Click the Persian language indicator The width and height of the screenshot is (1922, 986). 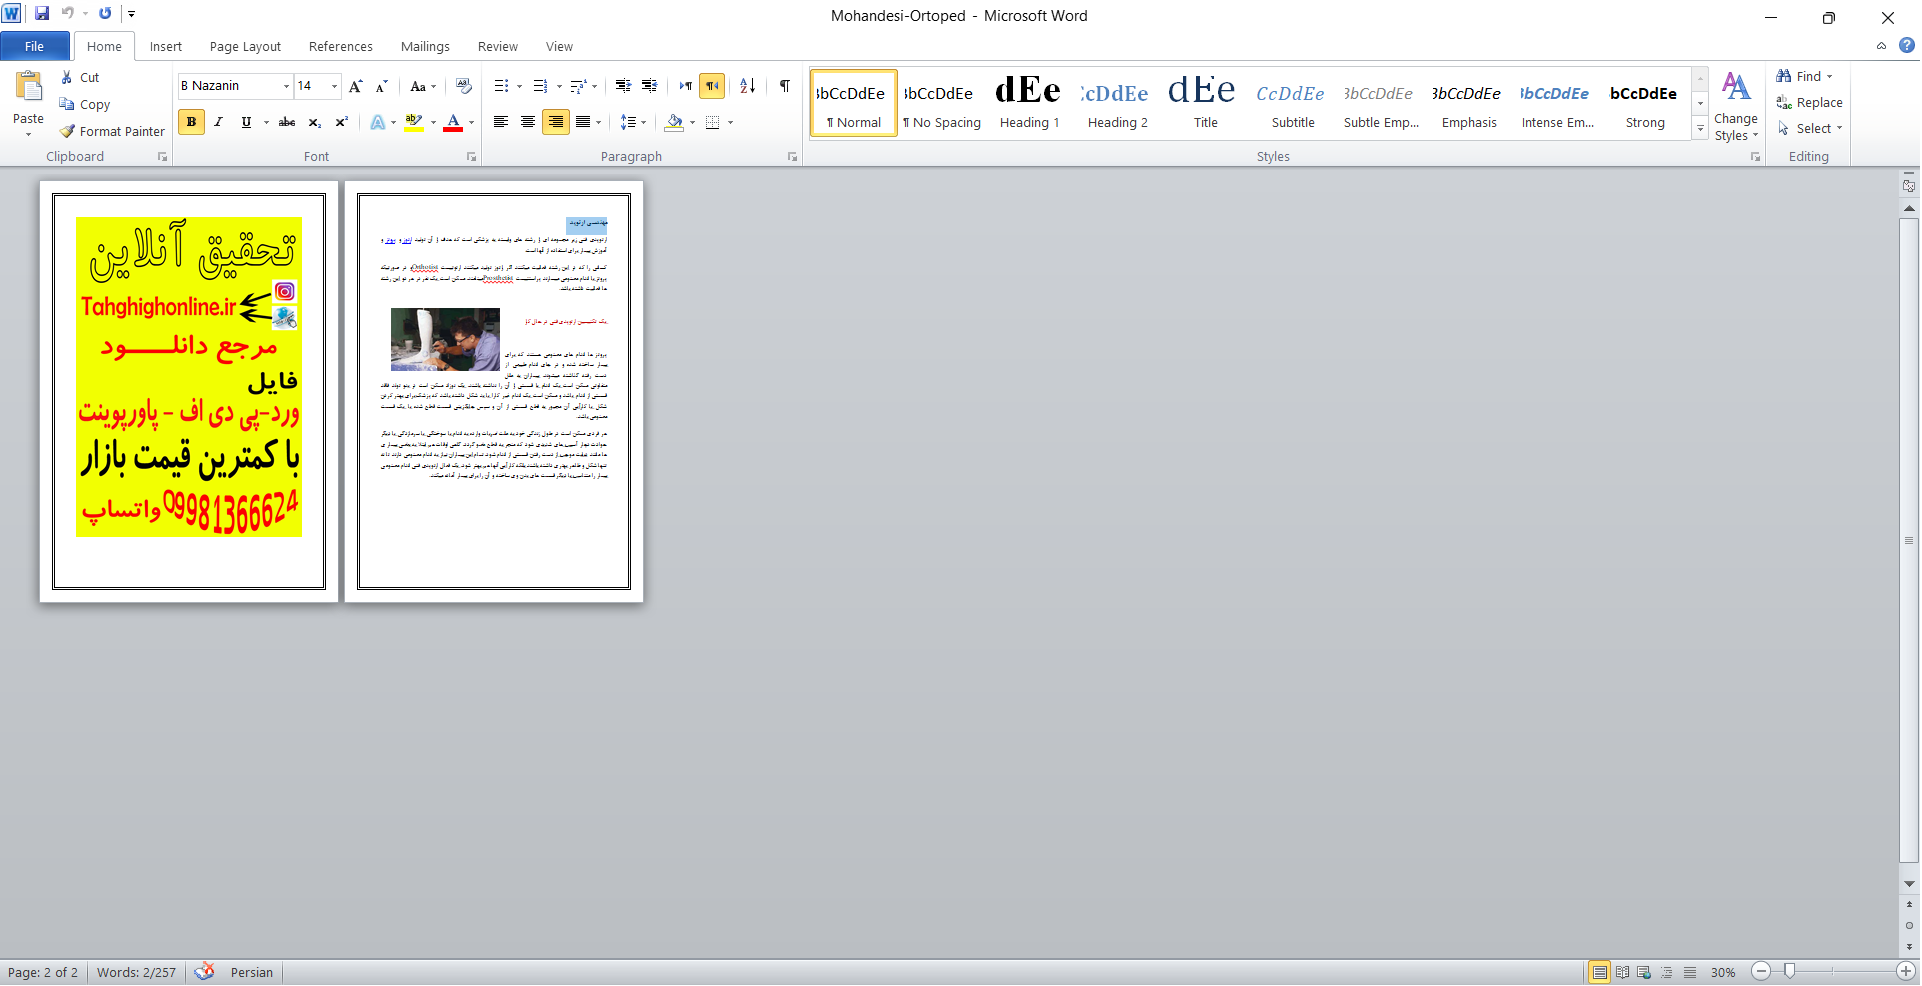[252, 972]
